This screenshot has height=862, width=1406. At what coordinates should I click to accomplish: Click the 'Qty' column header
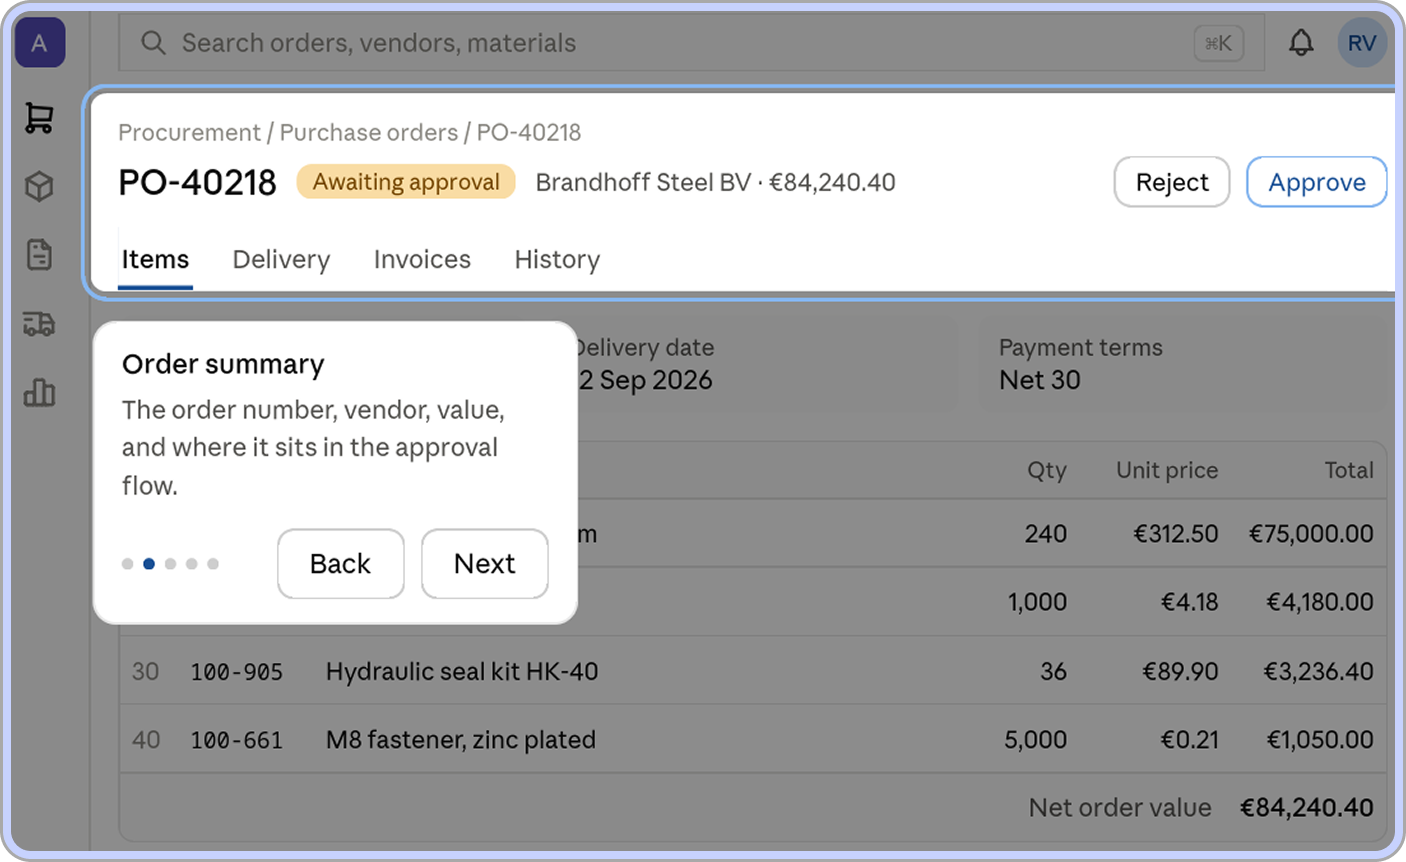pyautogui.click(x=1047, y=470)
